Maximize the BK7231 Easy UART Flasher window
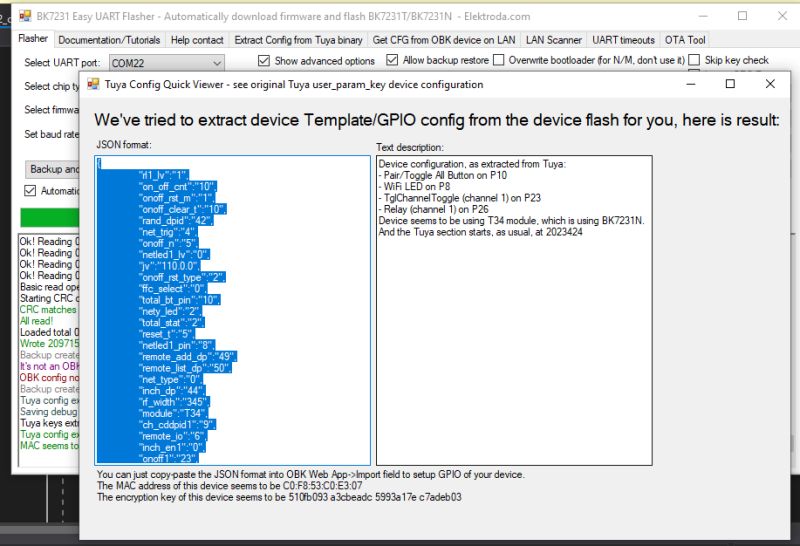This screenshot has height=546, width=800. point(742,16)
